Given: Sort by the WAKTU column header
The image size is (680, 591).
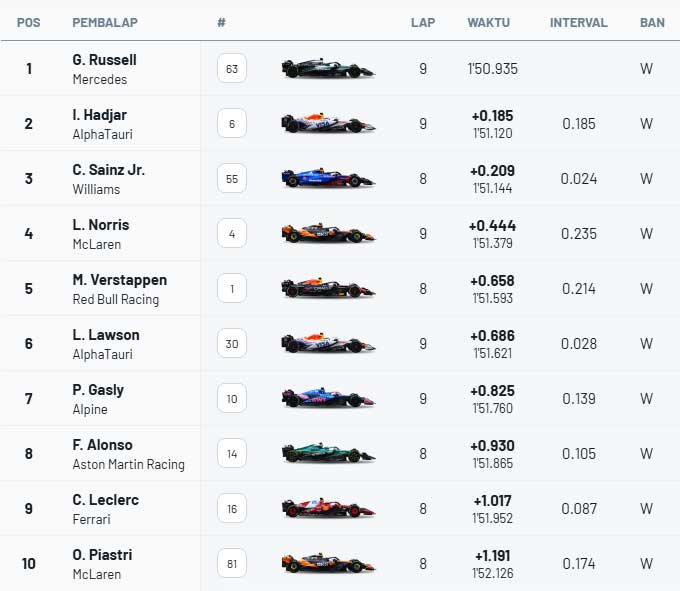Looking at the screenshot, I should (488, 22).
